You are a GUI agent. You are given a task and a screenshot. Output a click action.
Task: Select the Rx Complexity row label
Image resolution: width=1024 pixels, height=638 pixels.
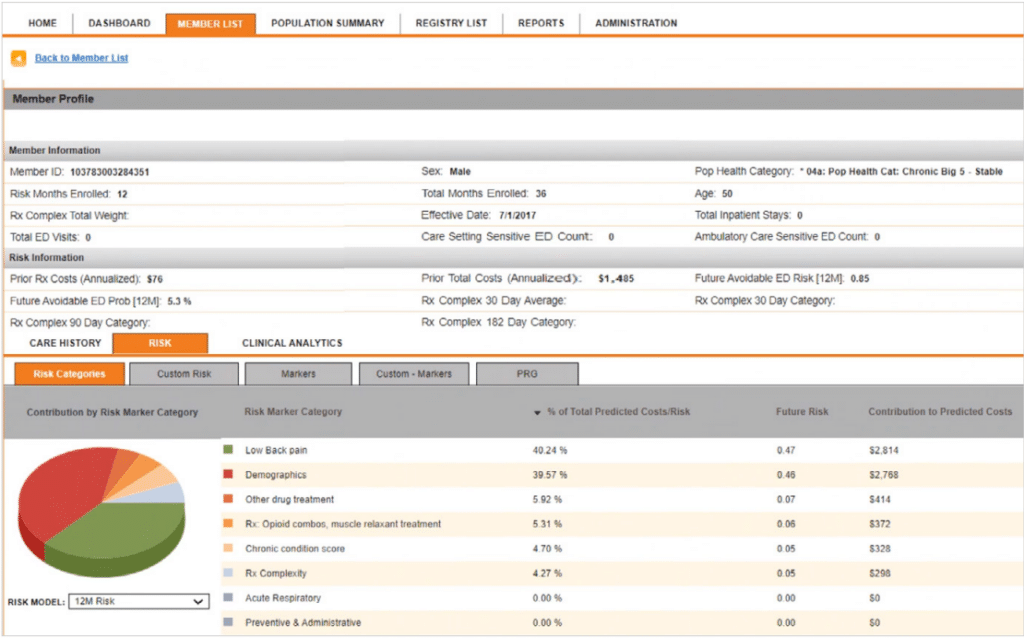pos(276,573)
